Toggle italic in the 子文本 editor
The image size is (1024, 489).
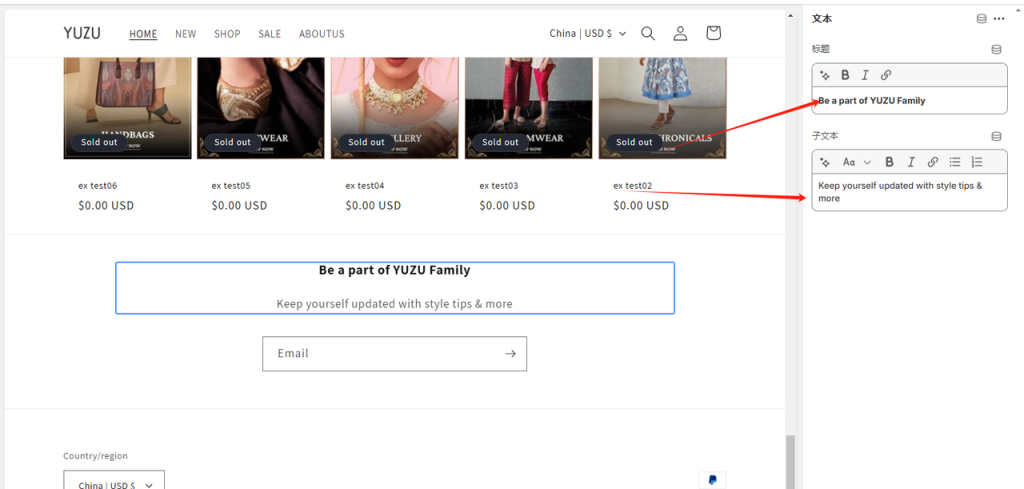click(911, 162)
